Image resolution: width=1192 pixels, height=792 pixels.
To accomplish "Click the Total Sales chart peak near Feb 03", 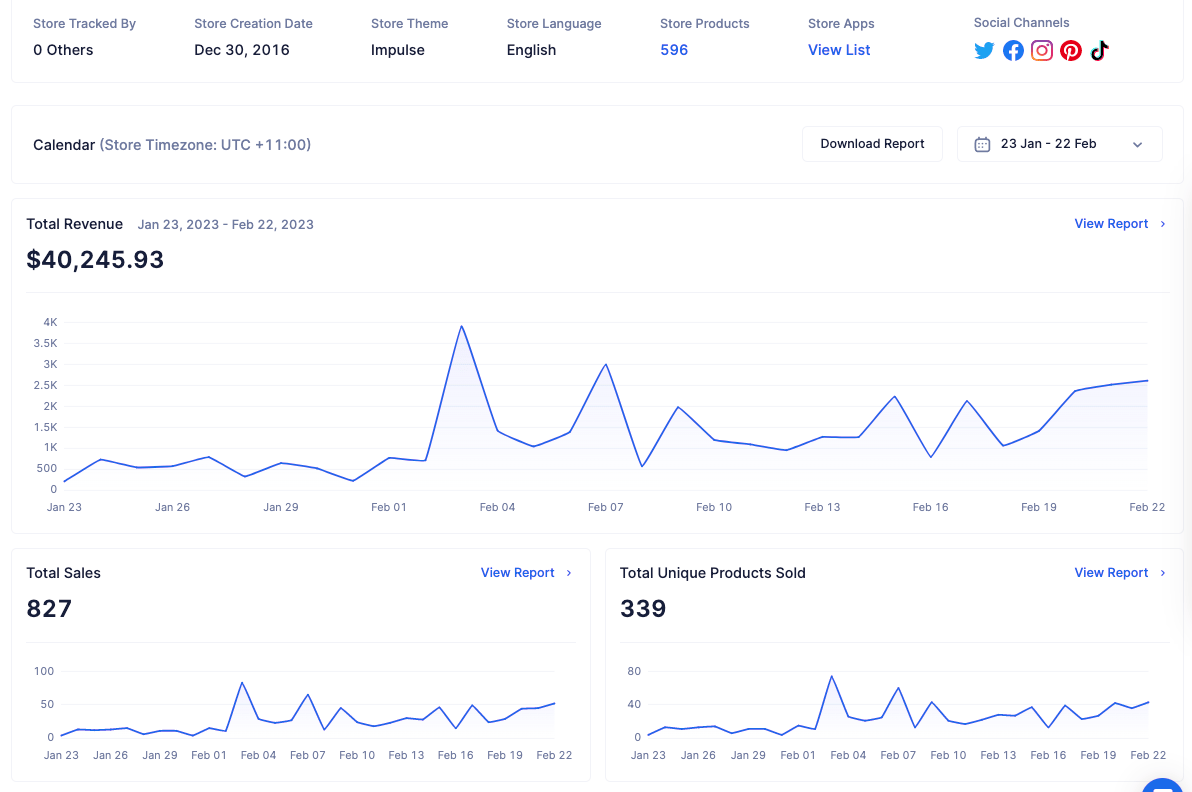I will coord(242,683).
